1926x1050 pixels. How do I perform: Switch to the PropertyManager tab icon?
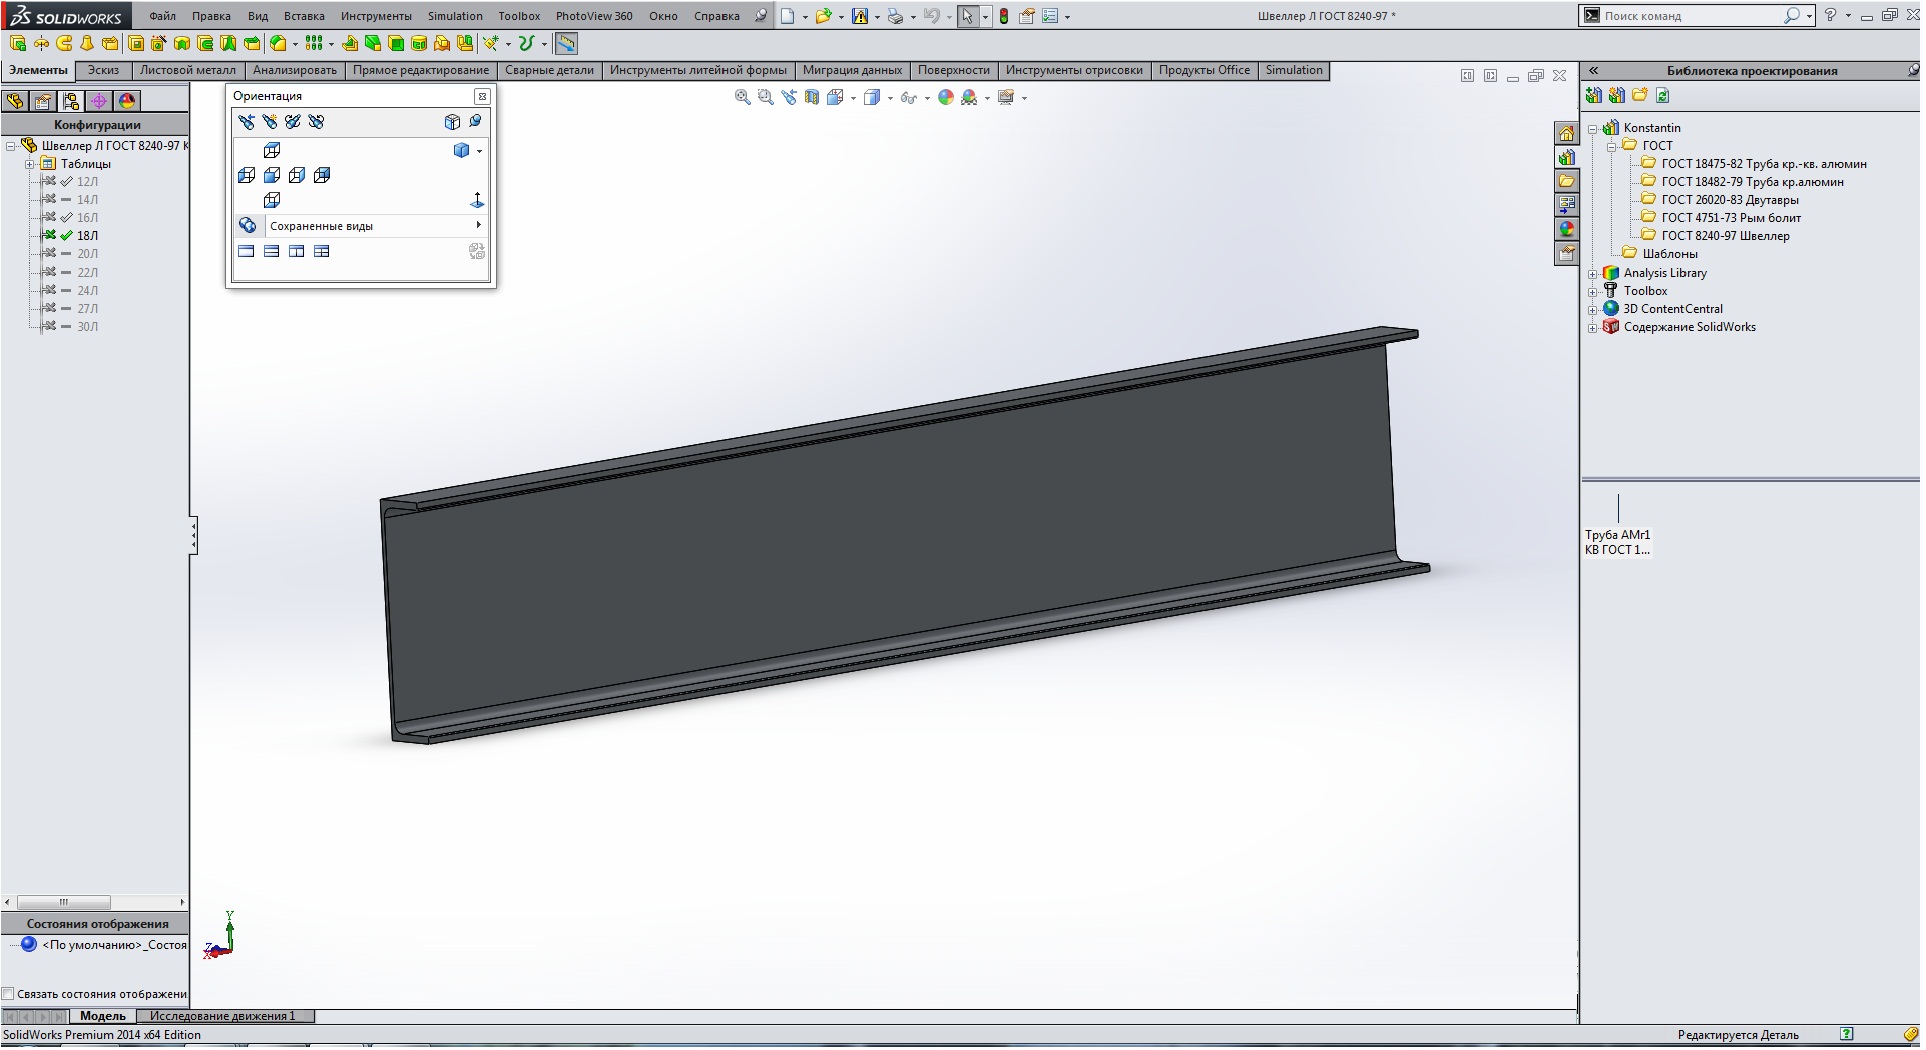(x=42, y=101)
